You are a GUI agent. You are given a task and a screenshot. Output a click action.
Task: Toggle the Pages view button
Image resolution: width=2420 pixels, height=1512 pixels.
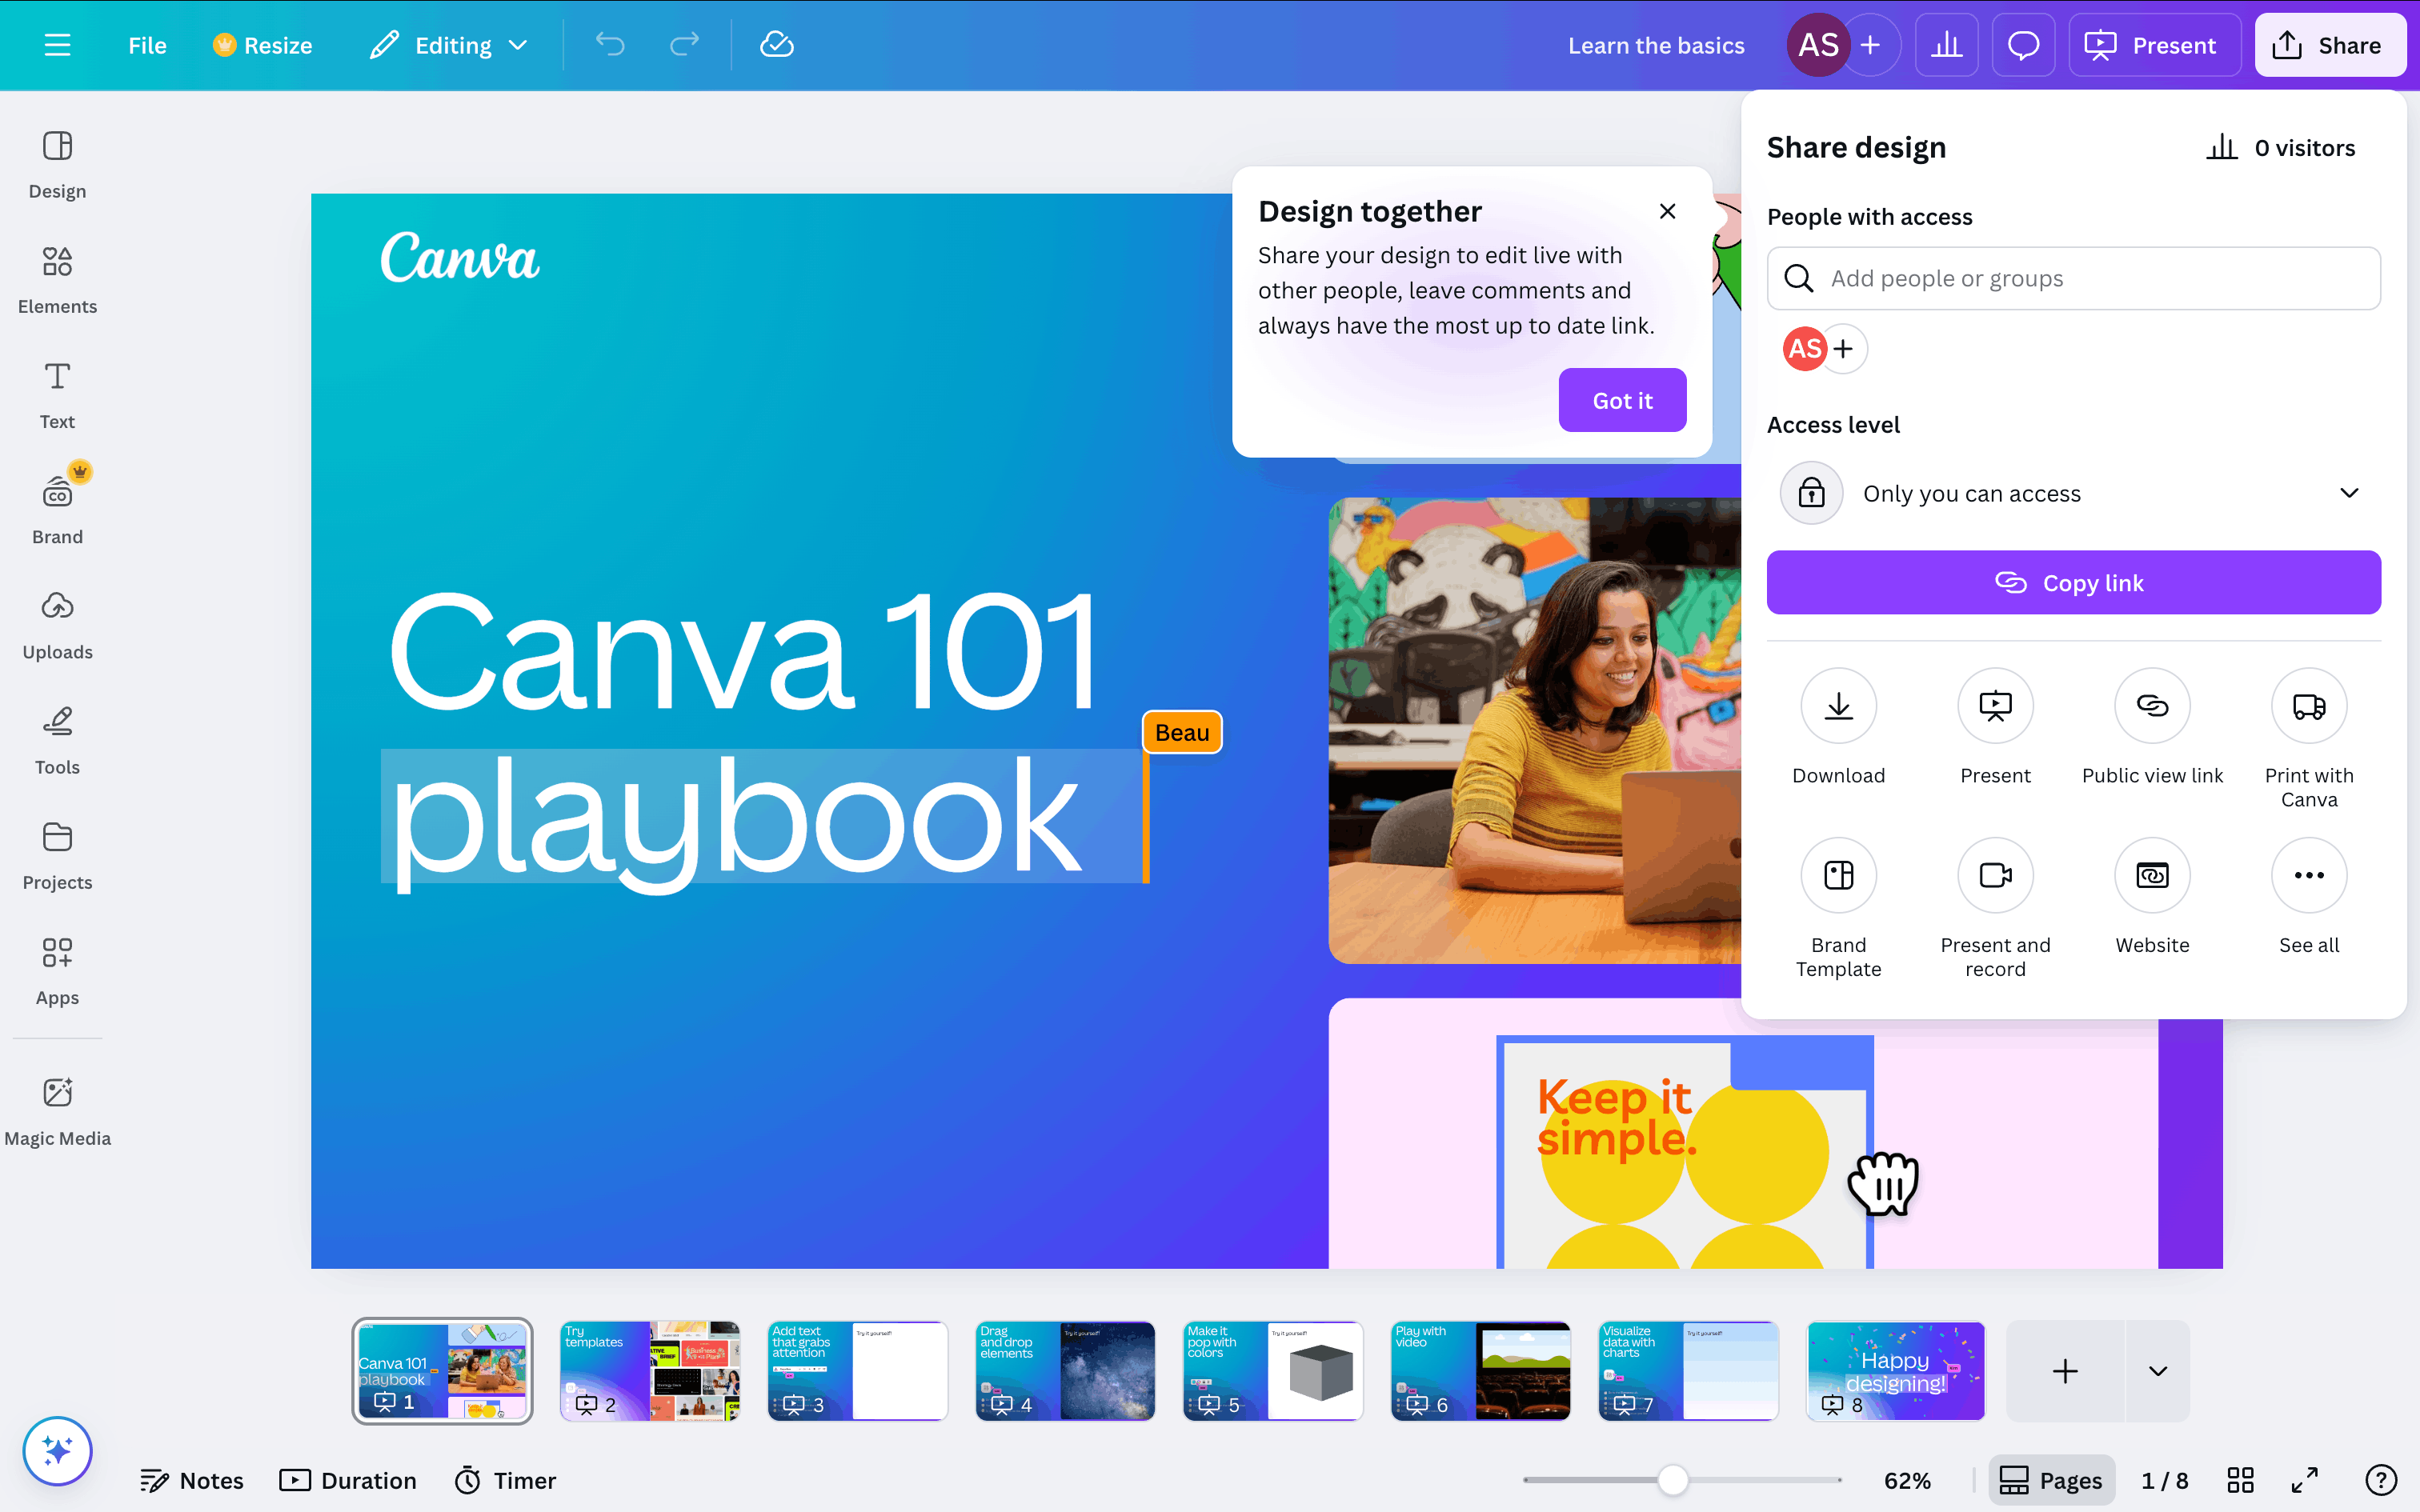2051,1480
